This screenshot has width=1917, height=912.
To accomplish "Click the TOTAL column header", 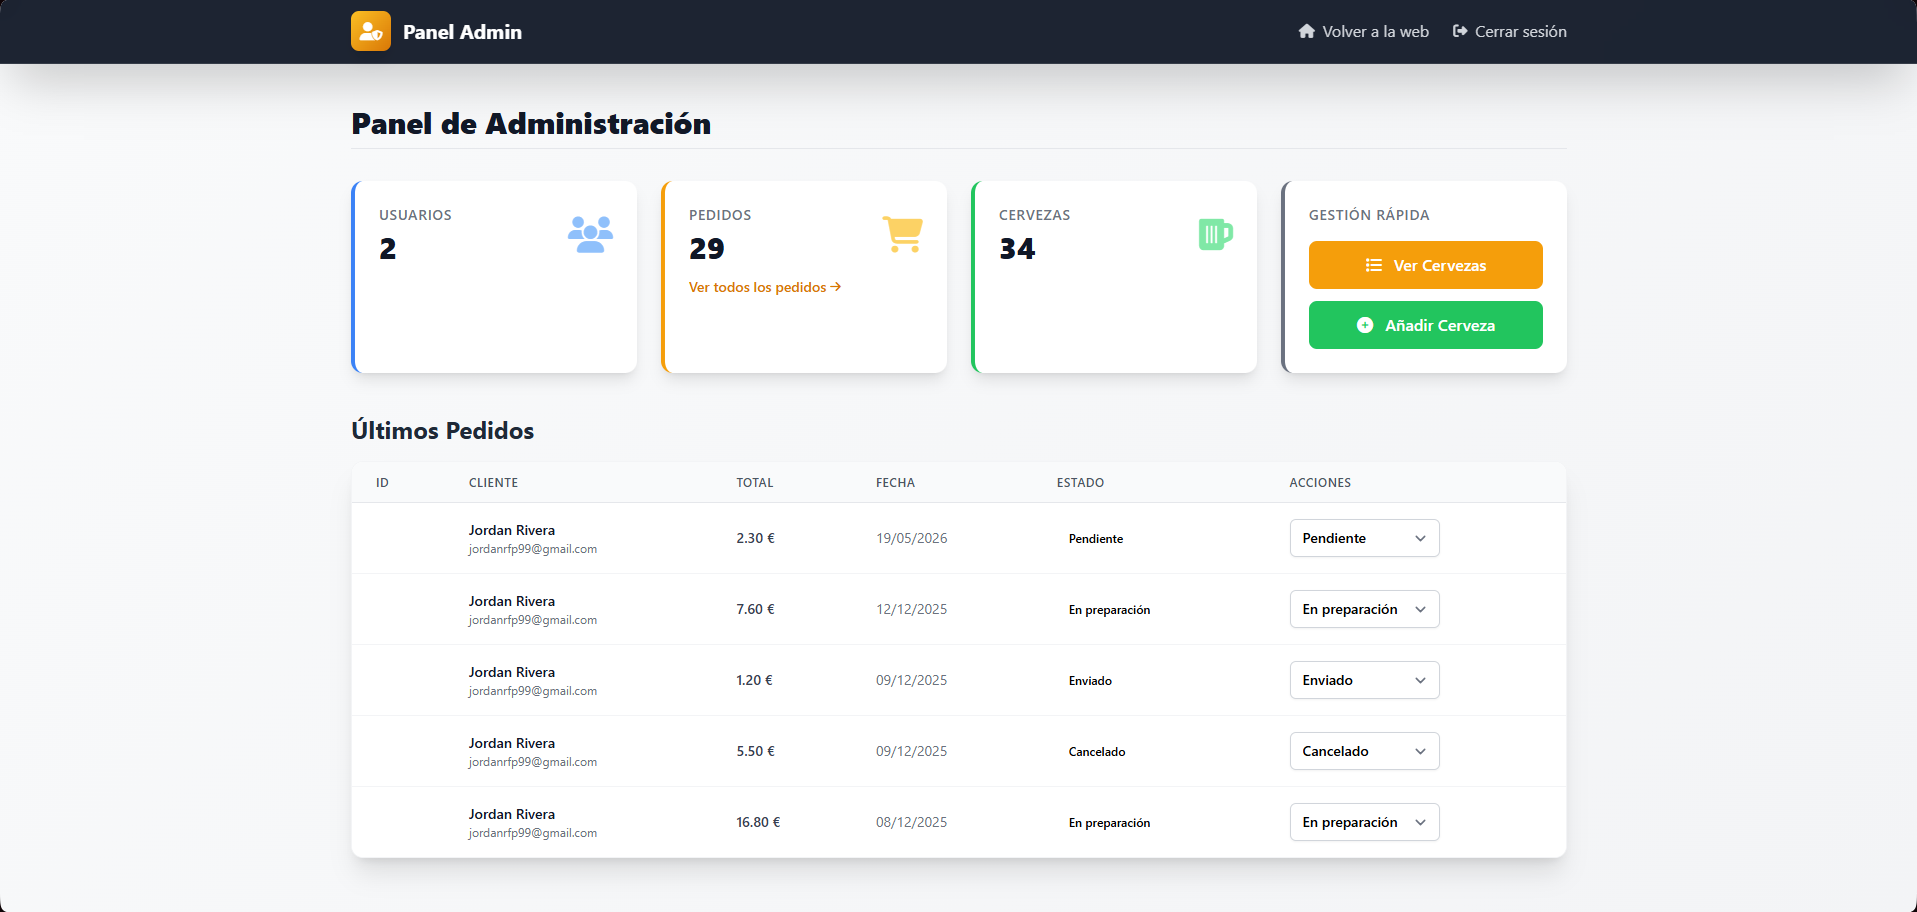I will point(755,482).
